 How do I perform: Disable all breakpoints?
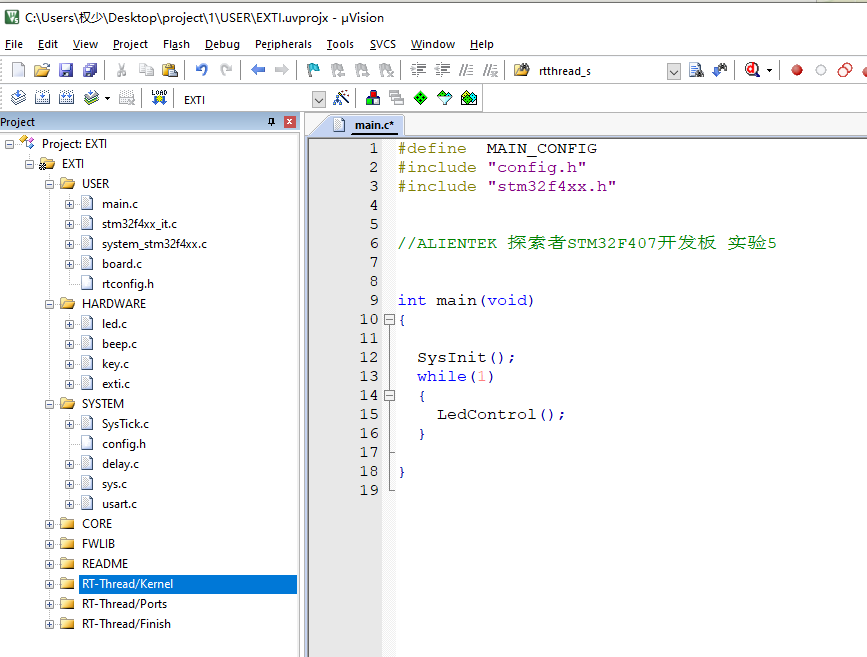click(843, 71)
